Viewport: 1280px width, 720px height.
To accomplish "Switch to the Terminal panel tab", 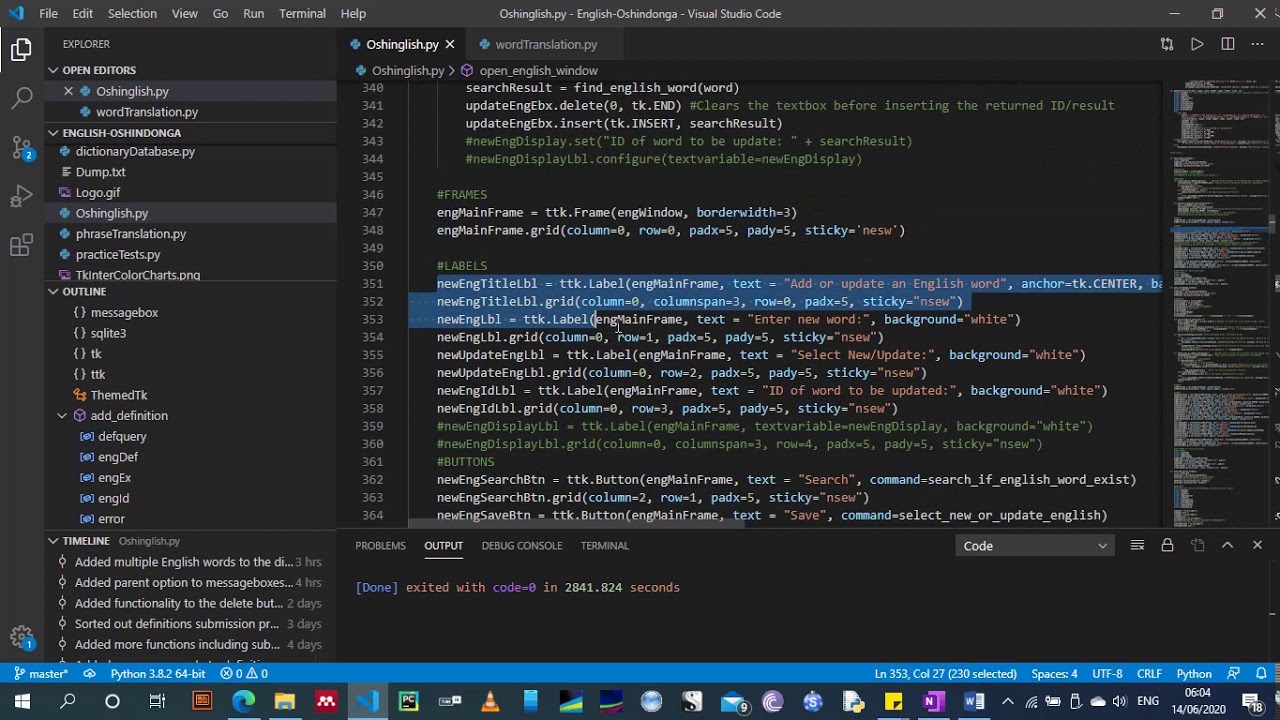I will (x=604, y=545).
